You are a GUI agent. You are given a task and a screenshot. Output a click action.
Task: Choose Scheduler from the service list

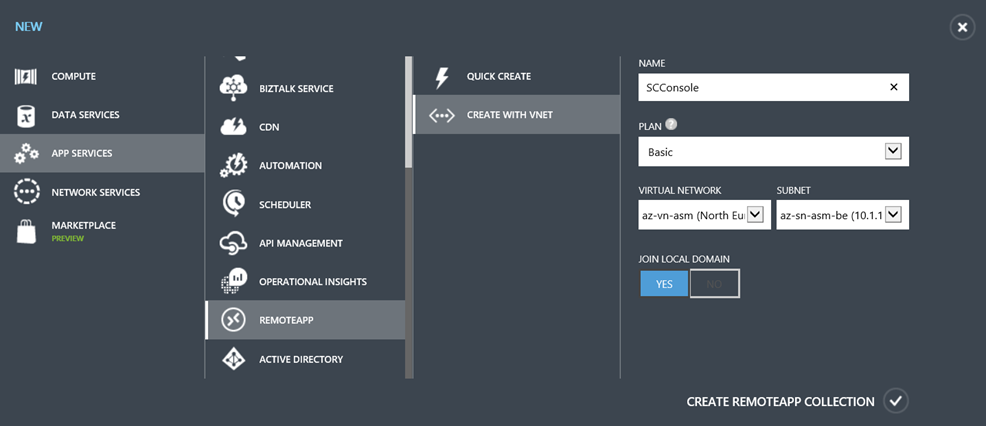(x=306, y=205)
